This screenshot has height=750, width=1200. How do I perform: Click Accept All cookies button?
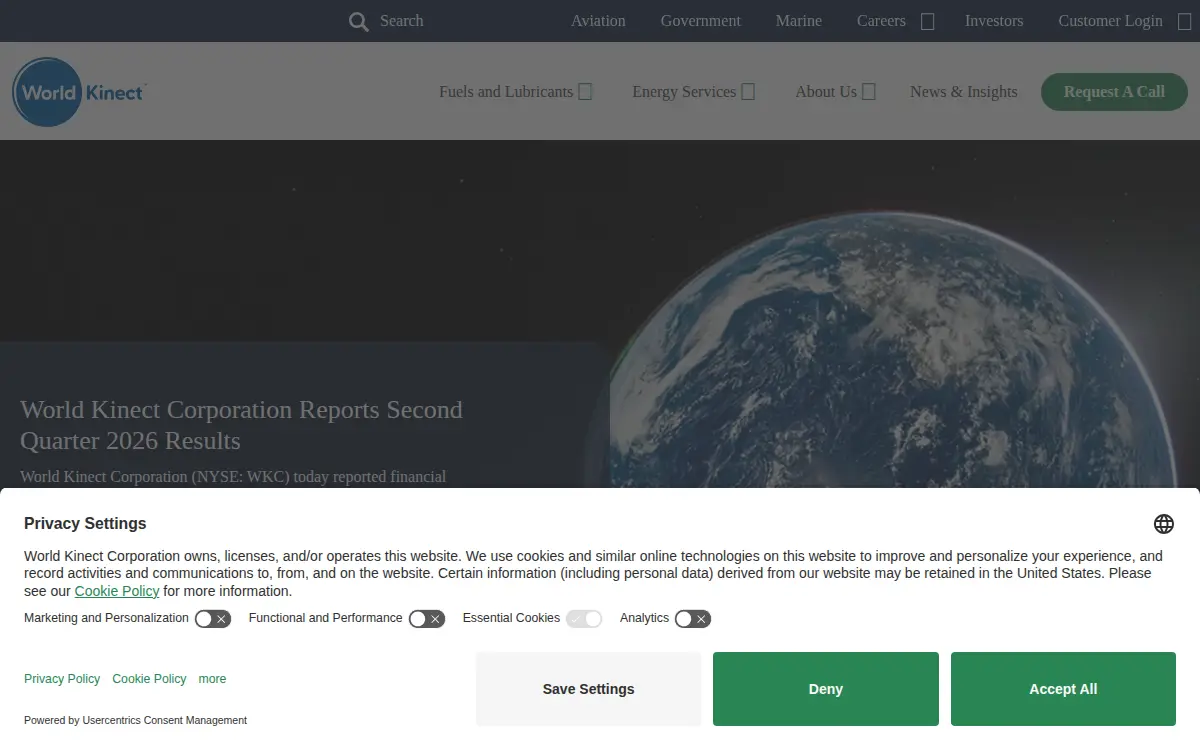click(1063, 689)
